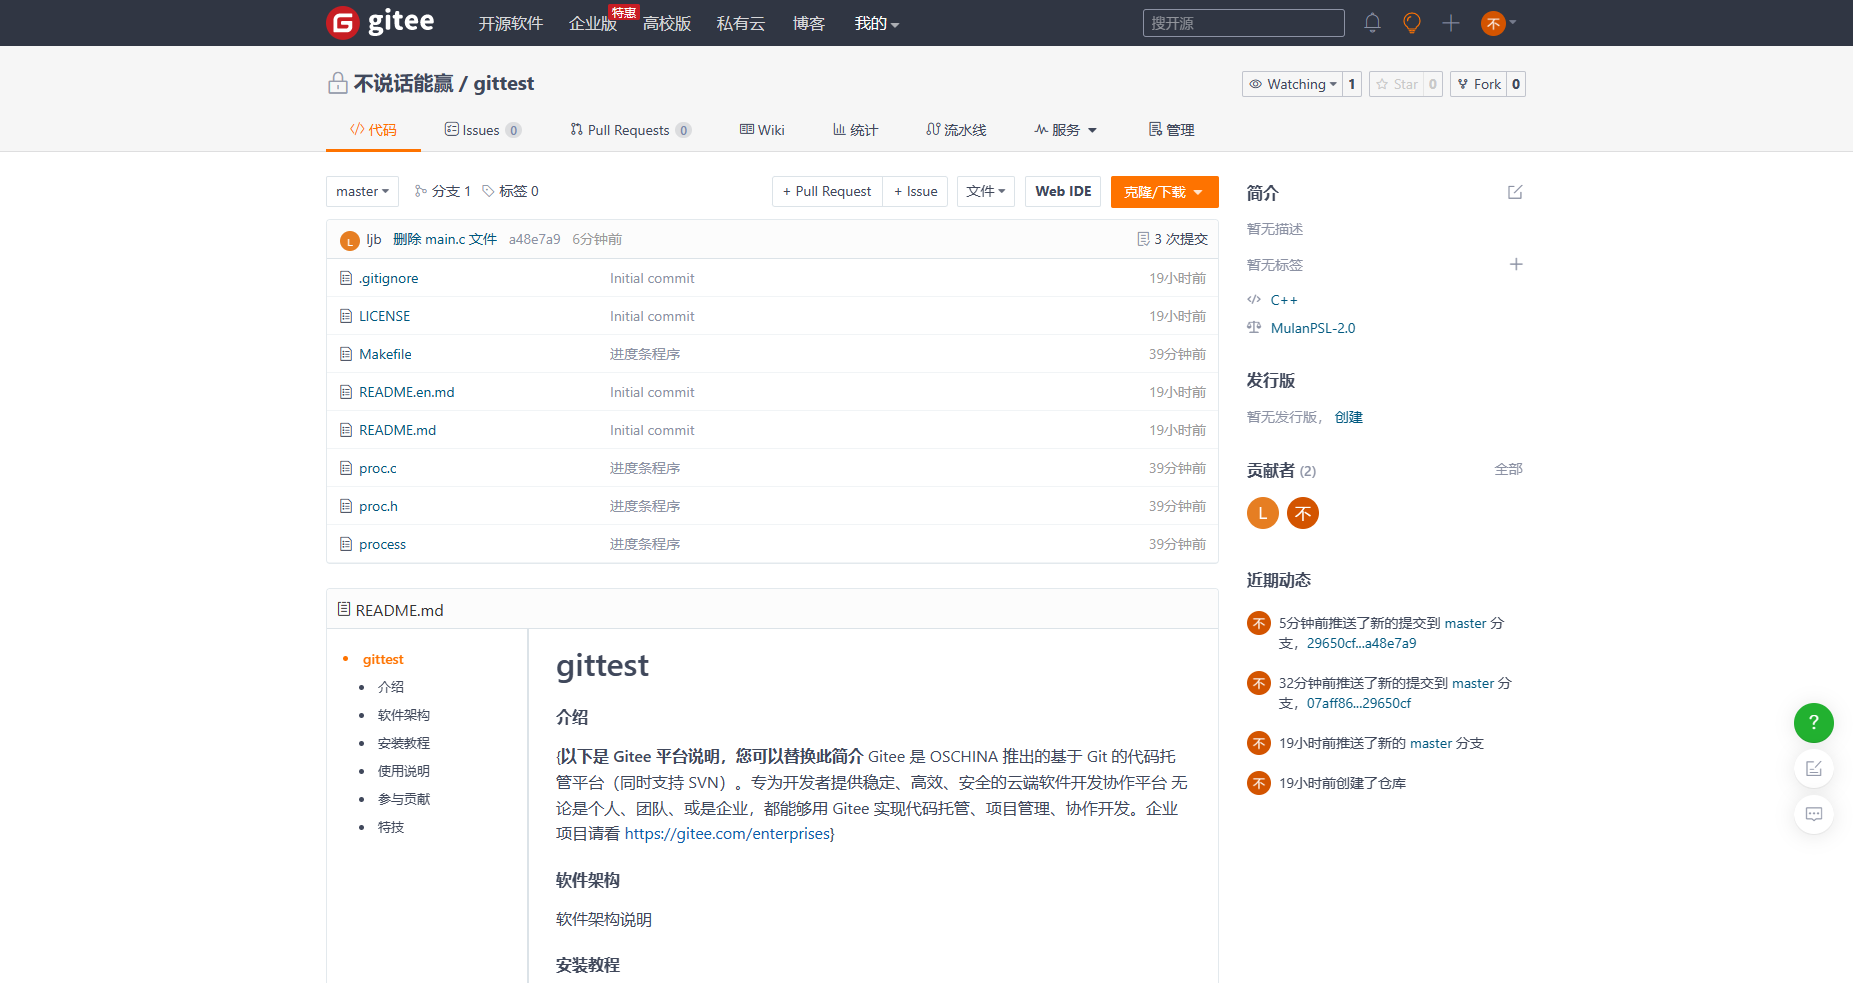Viewport: 1853px width, 983px height.
Task: Click the 19小时前创建了仓库 activity avatar
Action: click(x=1259, y=783)
